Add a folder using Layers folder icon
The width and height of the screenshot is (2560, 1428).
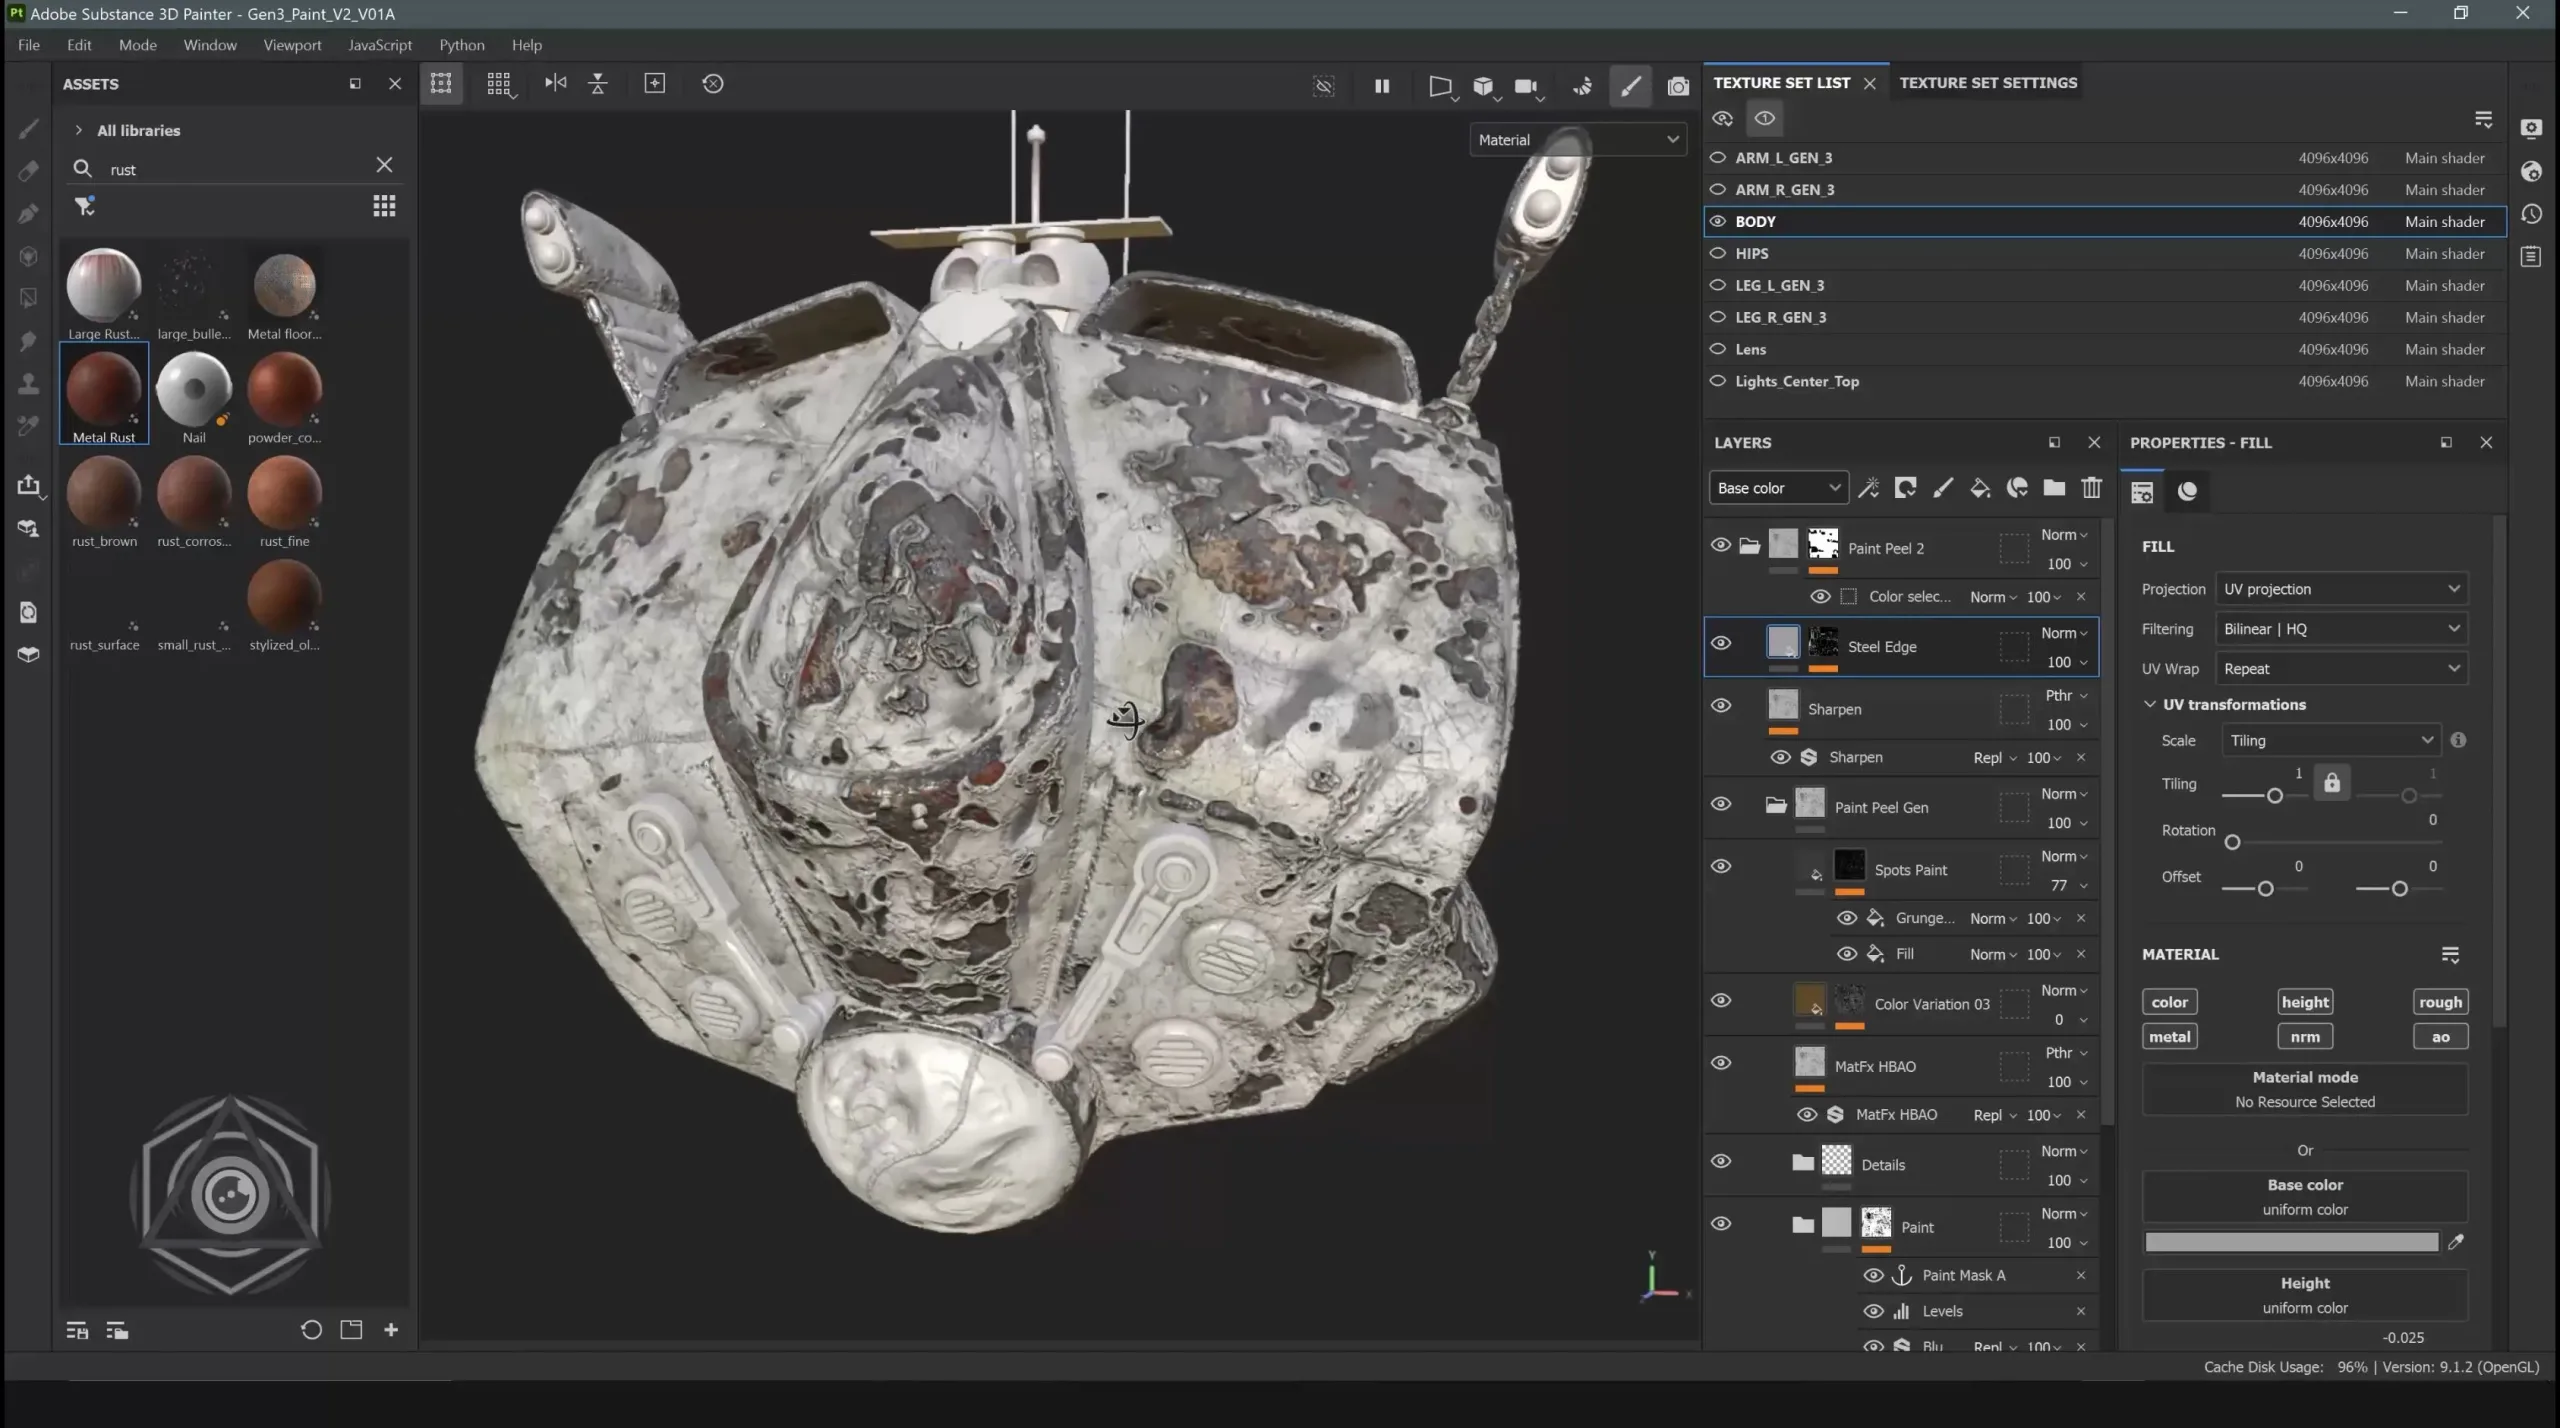tap(2054, 488)
